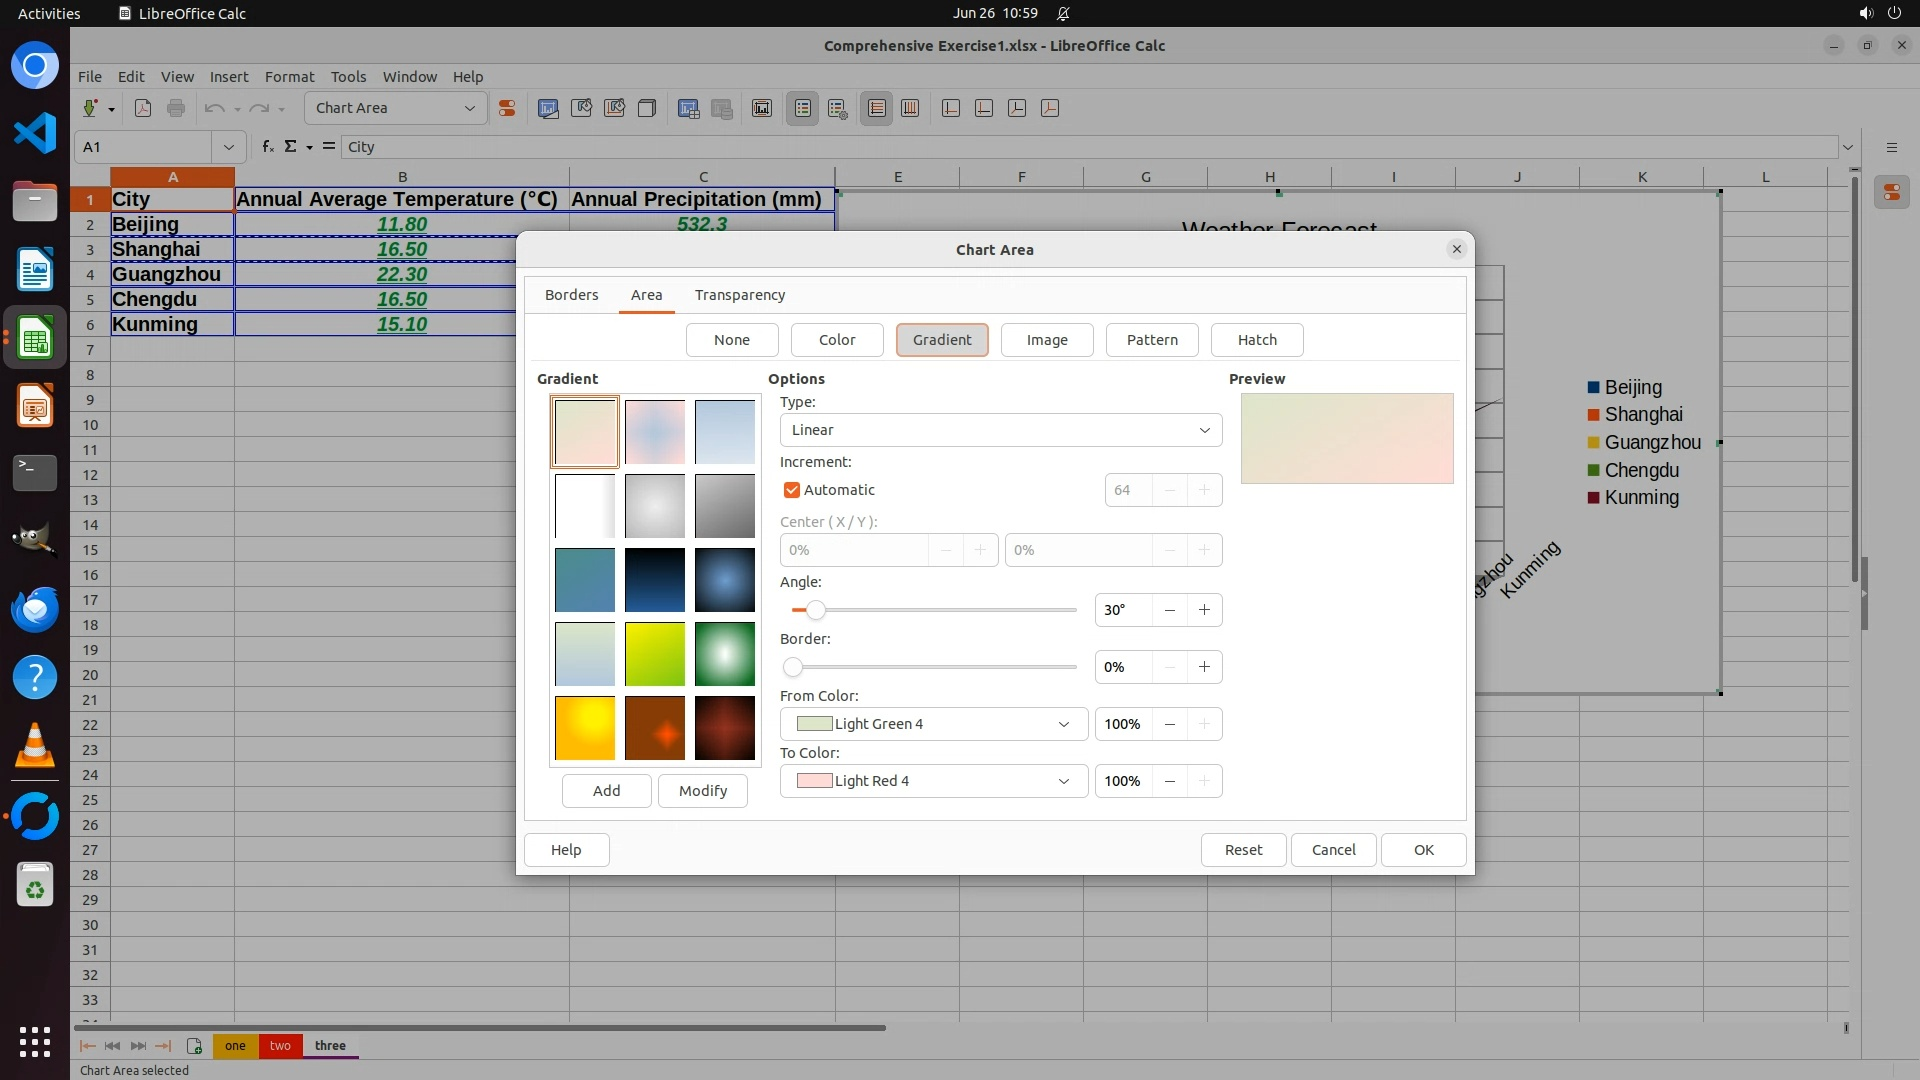Switch to the Transparency tab
Screen dimensions: 1920x1080
tap(739, 295)
